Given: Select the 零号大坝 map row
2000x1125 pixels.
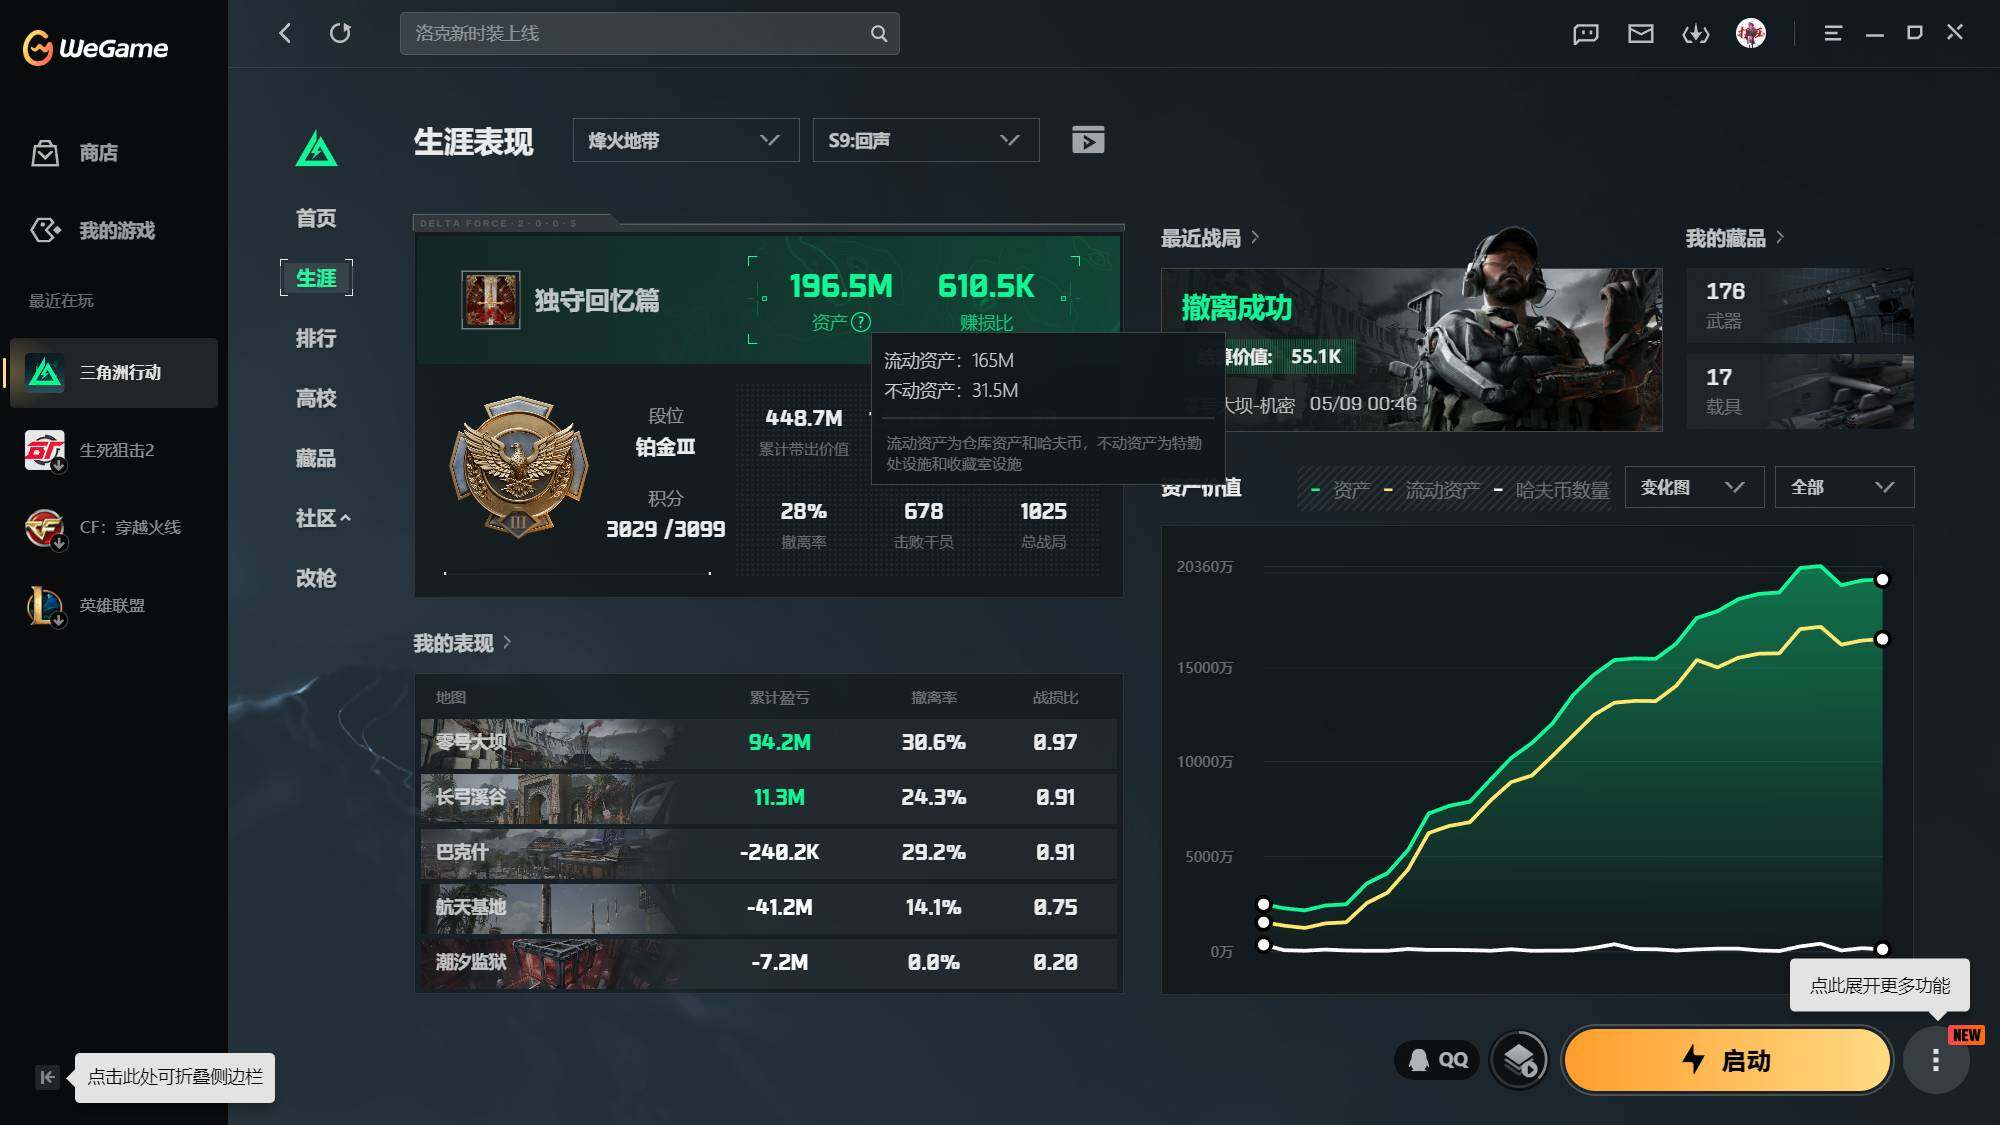Looking at the screenshot, I should (768, 743).
